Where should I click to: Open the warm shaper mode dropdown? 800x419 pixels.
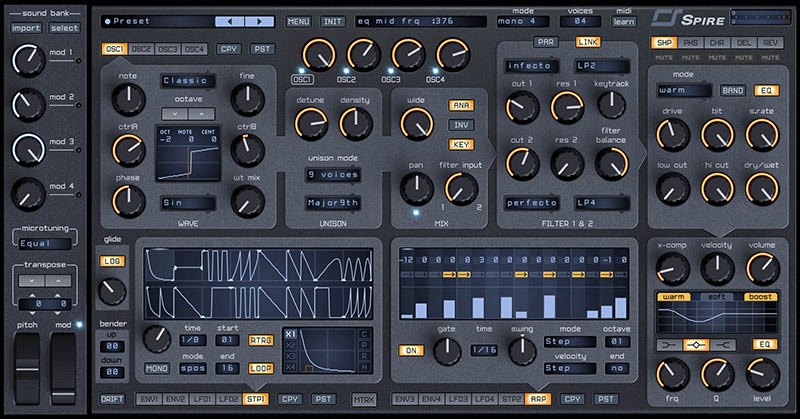(x=684, y=90)
